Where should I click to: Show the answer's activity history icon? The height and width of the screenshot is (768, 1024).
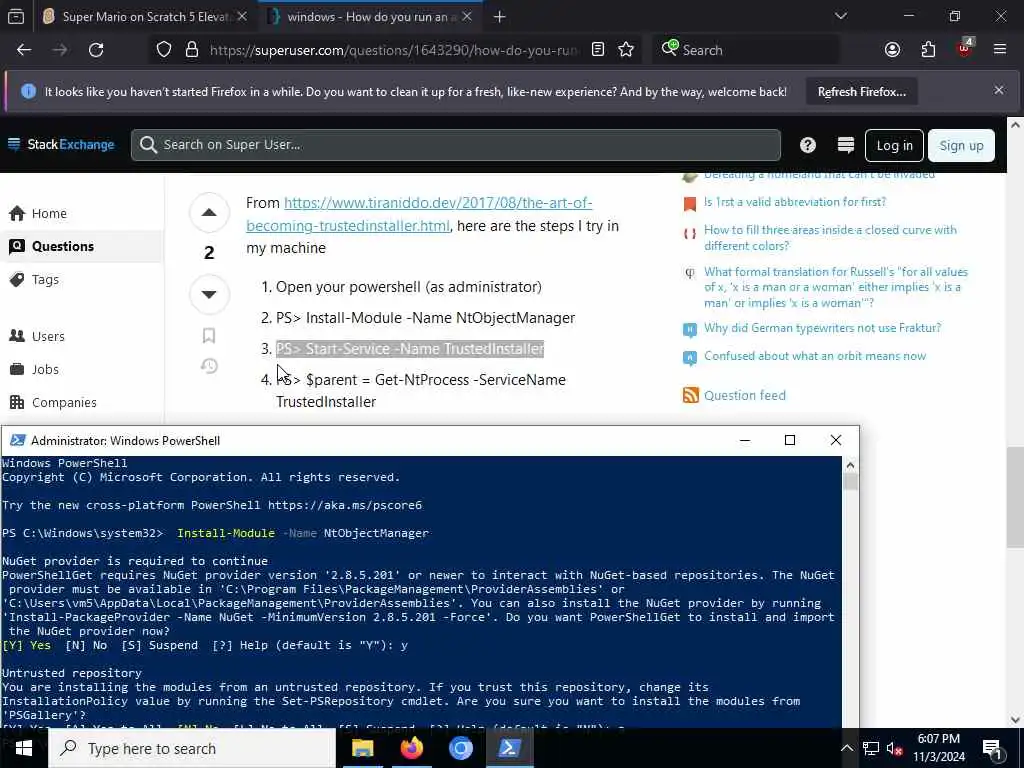(209, 366)
